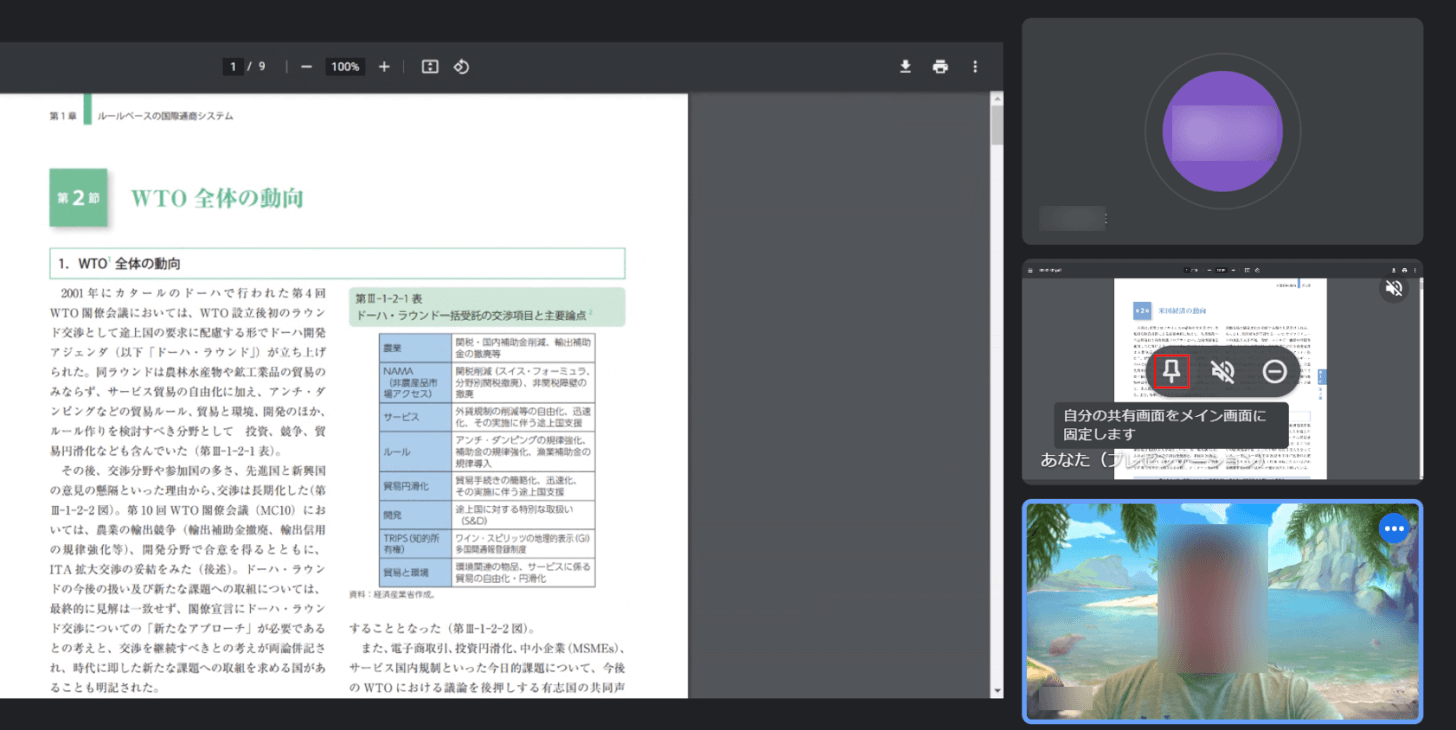Viewport: 1456px width, 730px height.
Task: Rotate the PDF document counterclockwise
Action: (x=461, y=67)
